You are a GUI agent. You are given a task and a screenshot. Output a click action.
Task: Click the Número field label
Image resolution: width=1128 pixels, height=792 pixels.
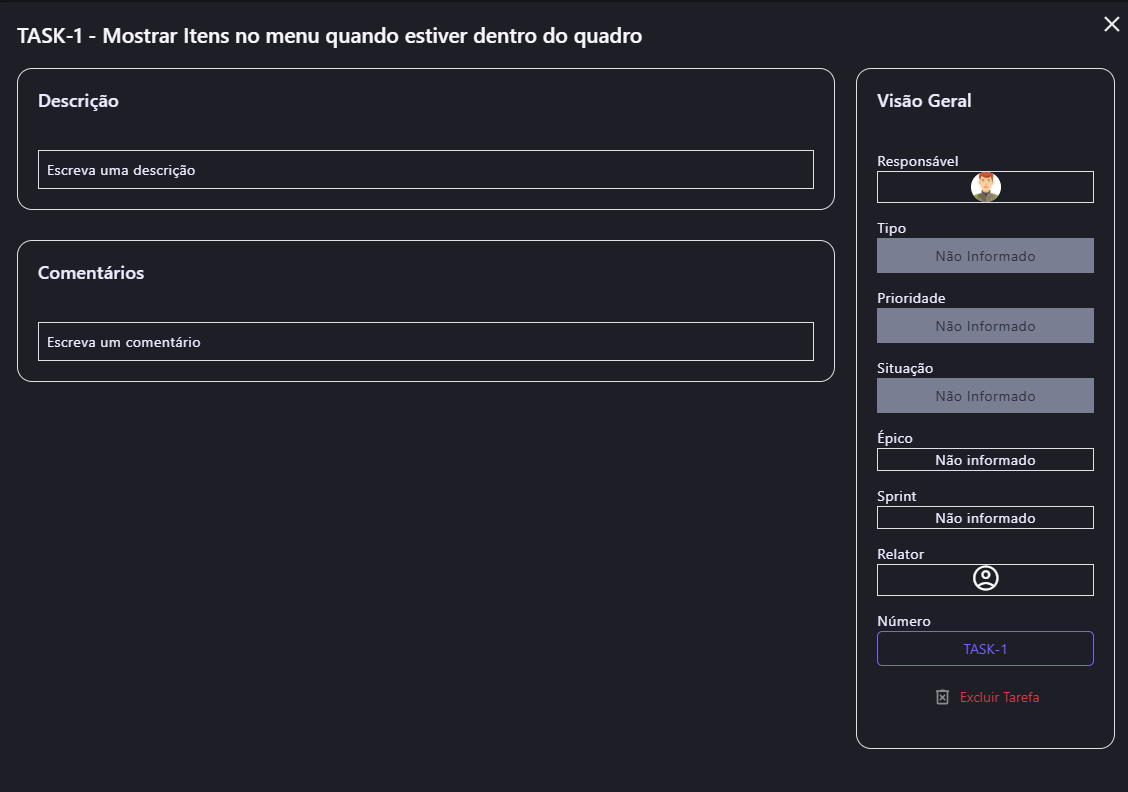(903, 621)
